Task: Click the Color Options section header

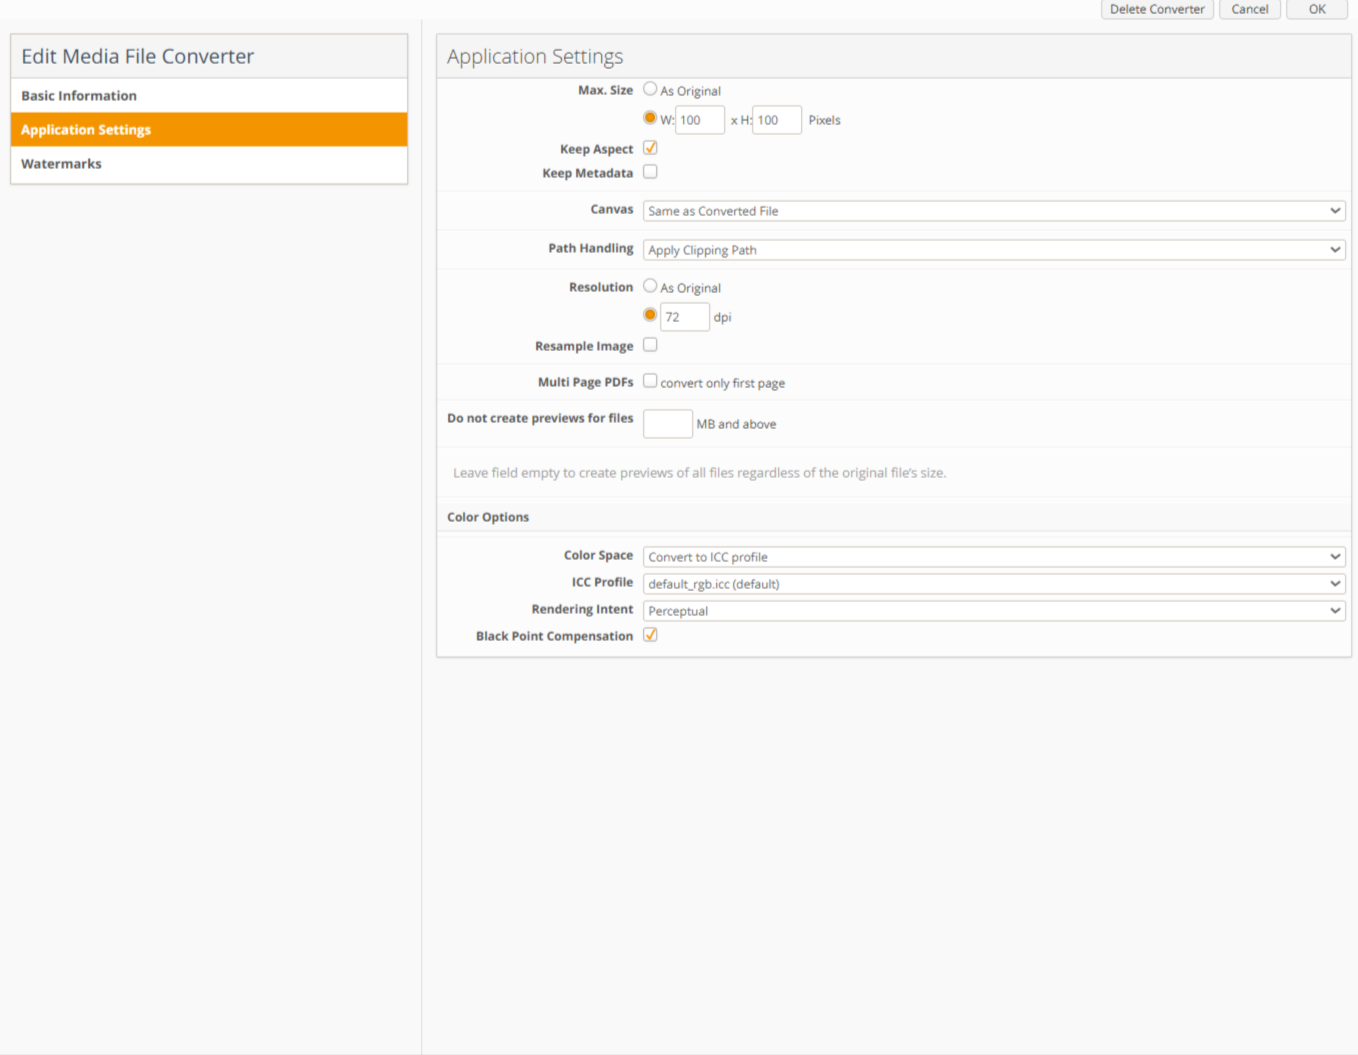Action: 488,517
